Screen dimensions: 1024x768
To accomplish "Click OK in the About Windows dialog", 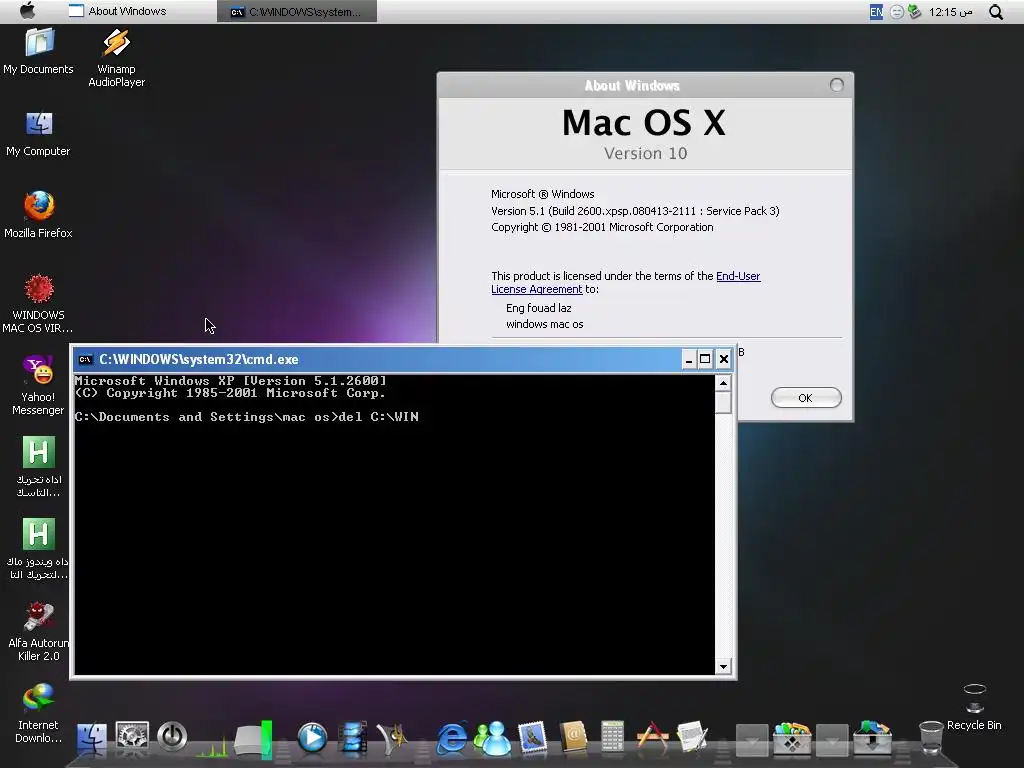I will (x=806, y=398).
